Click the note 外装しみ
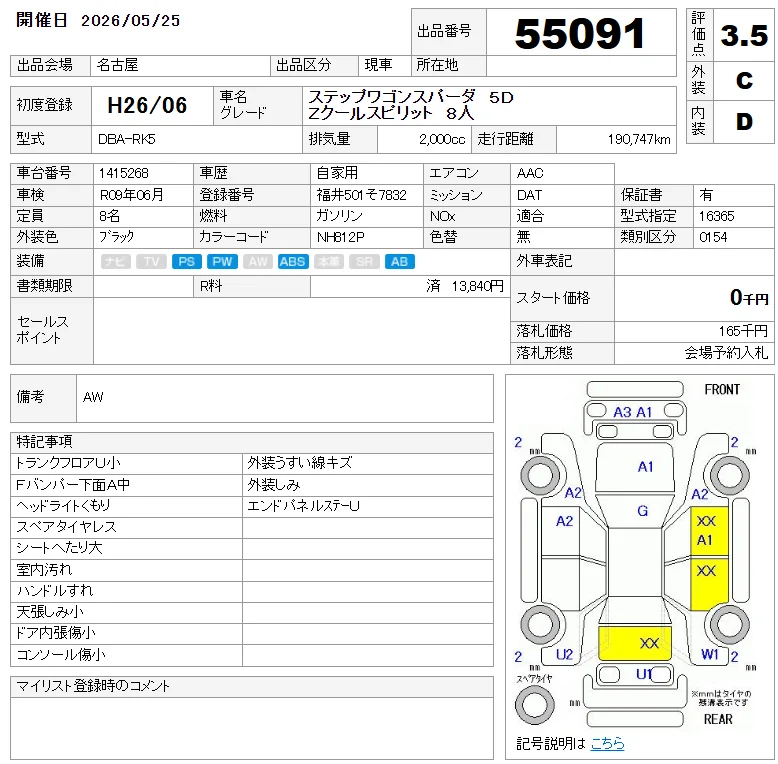Image resolution: width=778 pixels, height=764 pixels. [274, 484]
